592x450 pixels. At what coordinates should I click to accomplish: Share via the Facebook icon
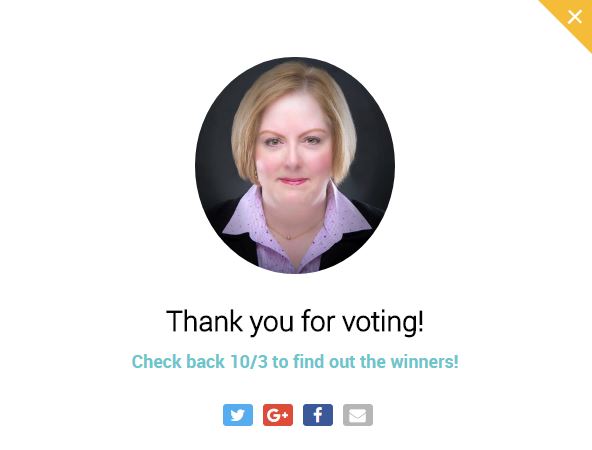tap(318, 415)
